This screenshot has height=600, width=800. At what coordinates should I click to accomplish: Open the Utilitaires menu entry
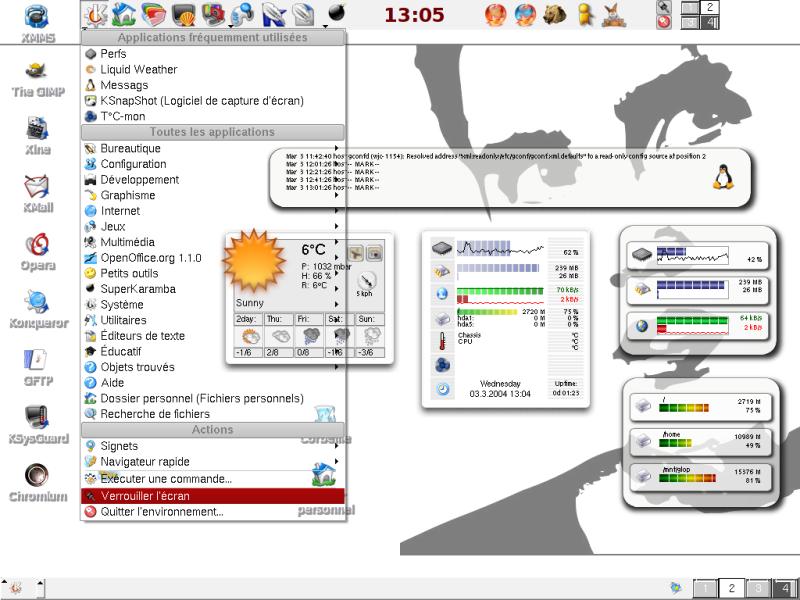[213, 320]
